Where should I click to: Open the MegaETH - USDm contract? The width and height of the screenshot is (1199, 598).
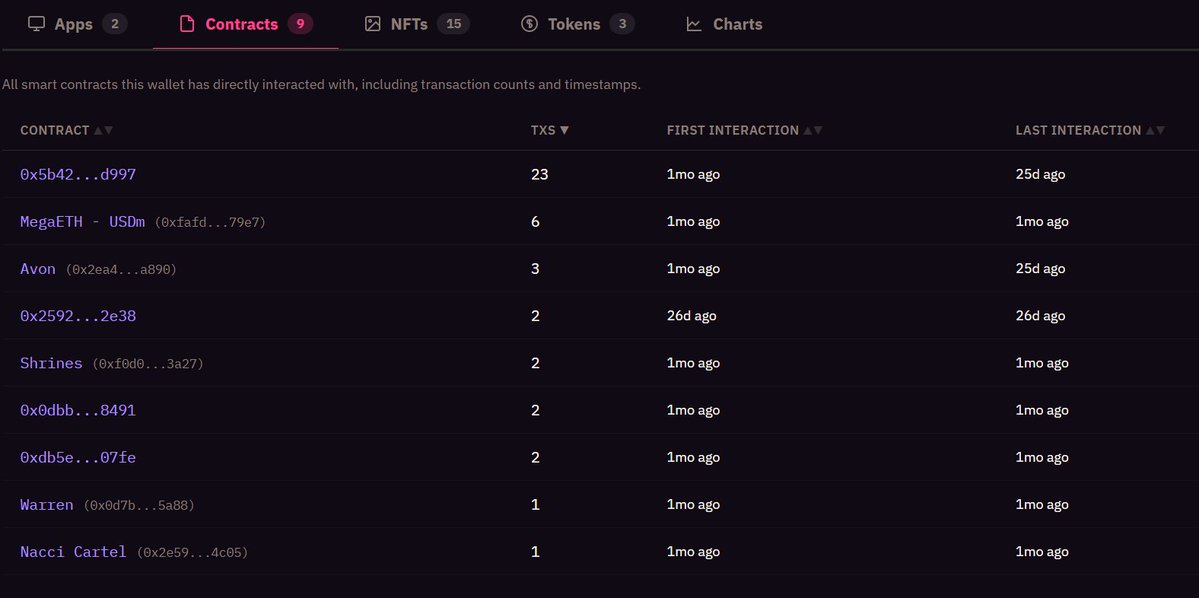click(82, 221)
